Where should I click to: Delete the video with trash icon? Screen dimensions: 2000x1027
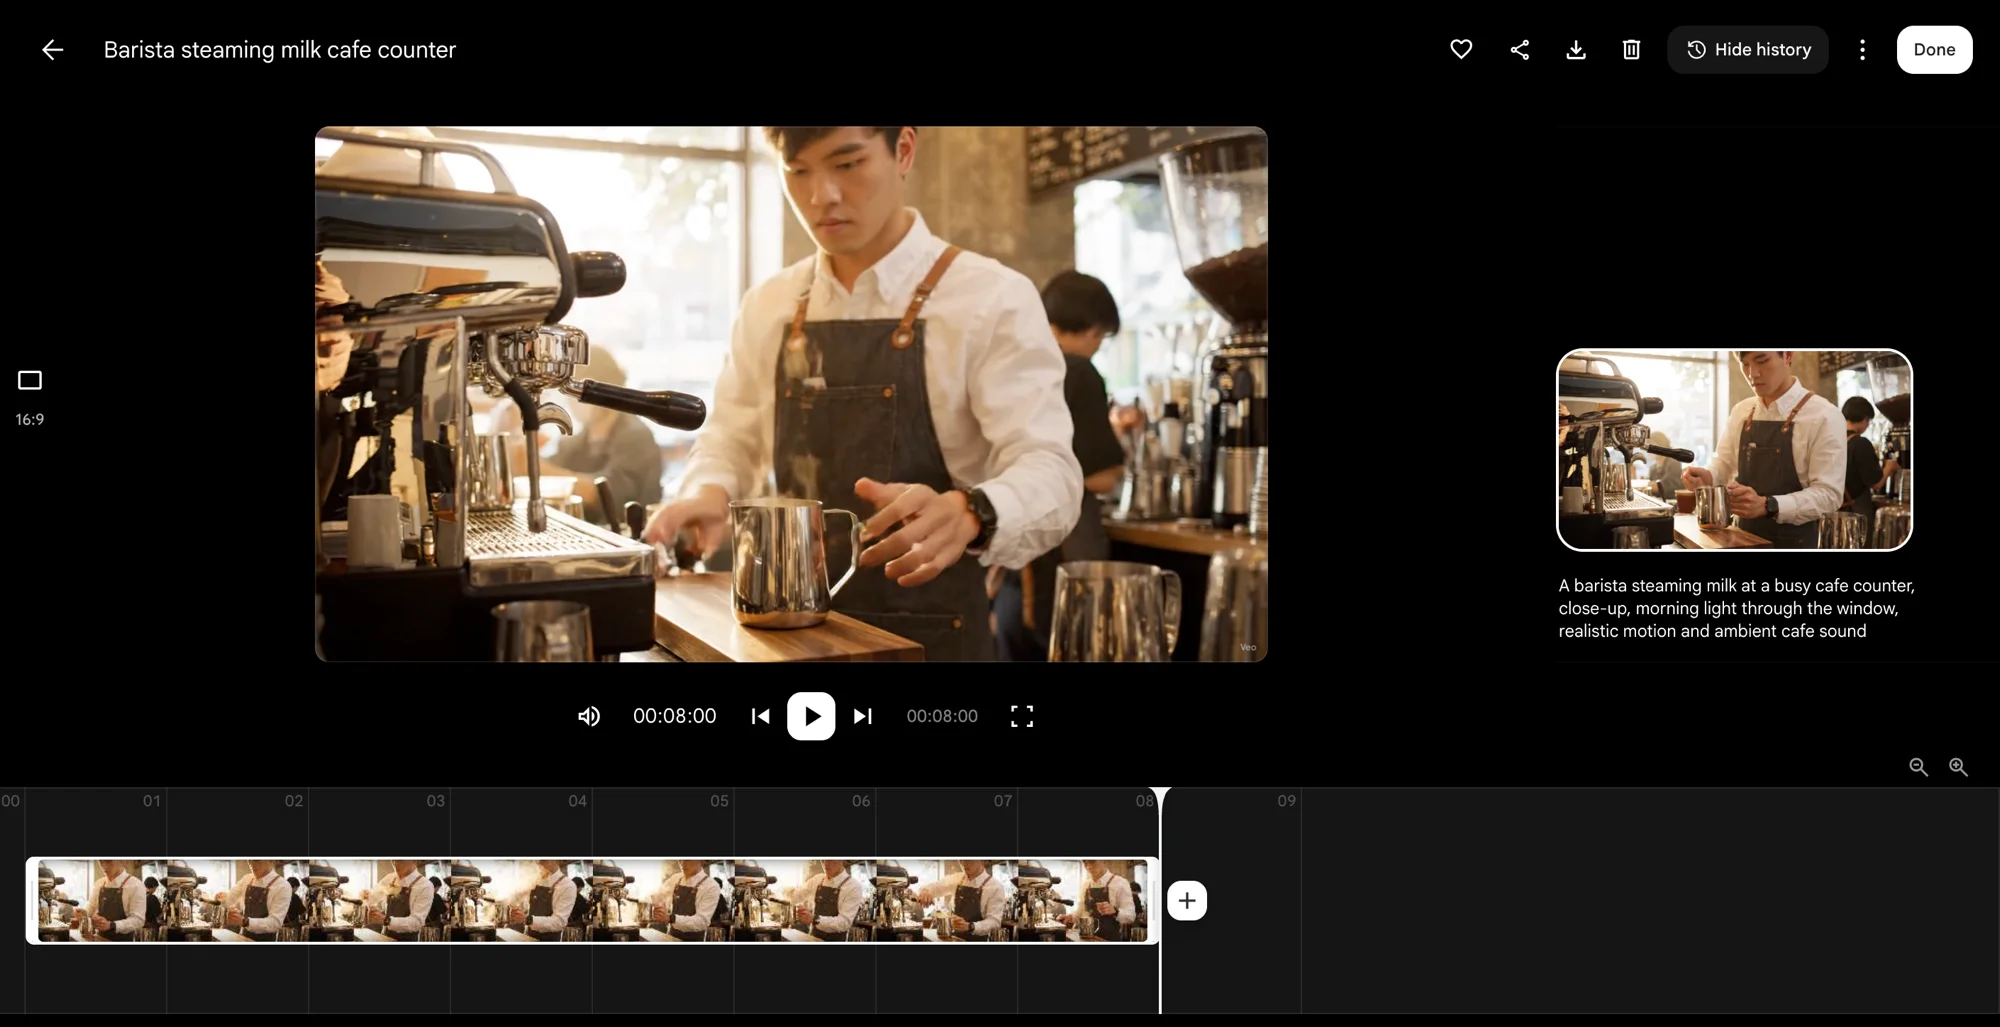(1631, 49)
